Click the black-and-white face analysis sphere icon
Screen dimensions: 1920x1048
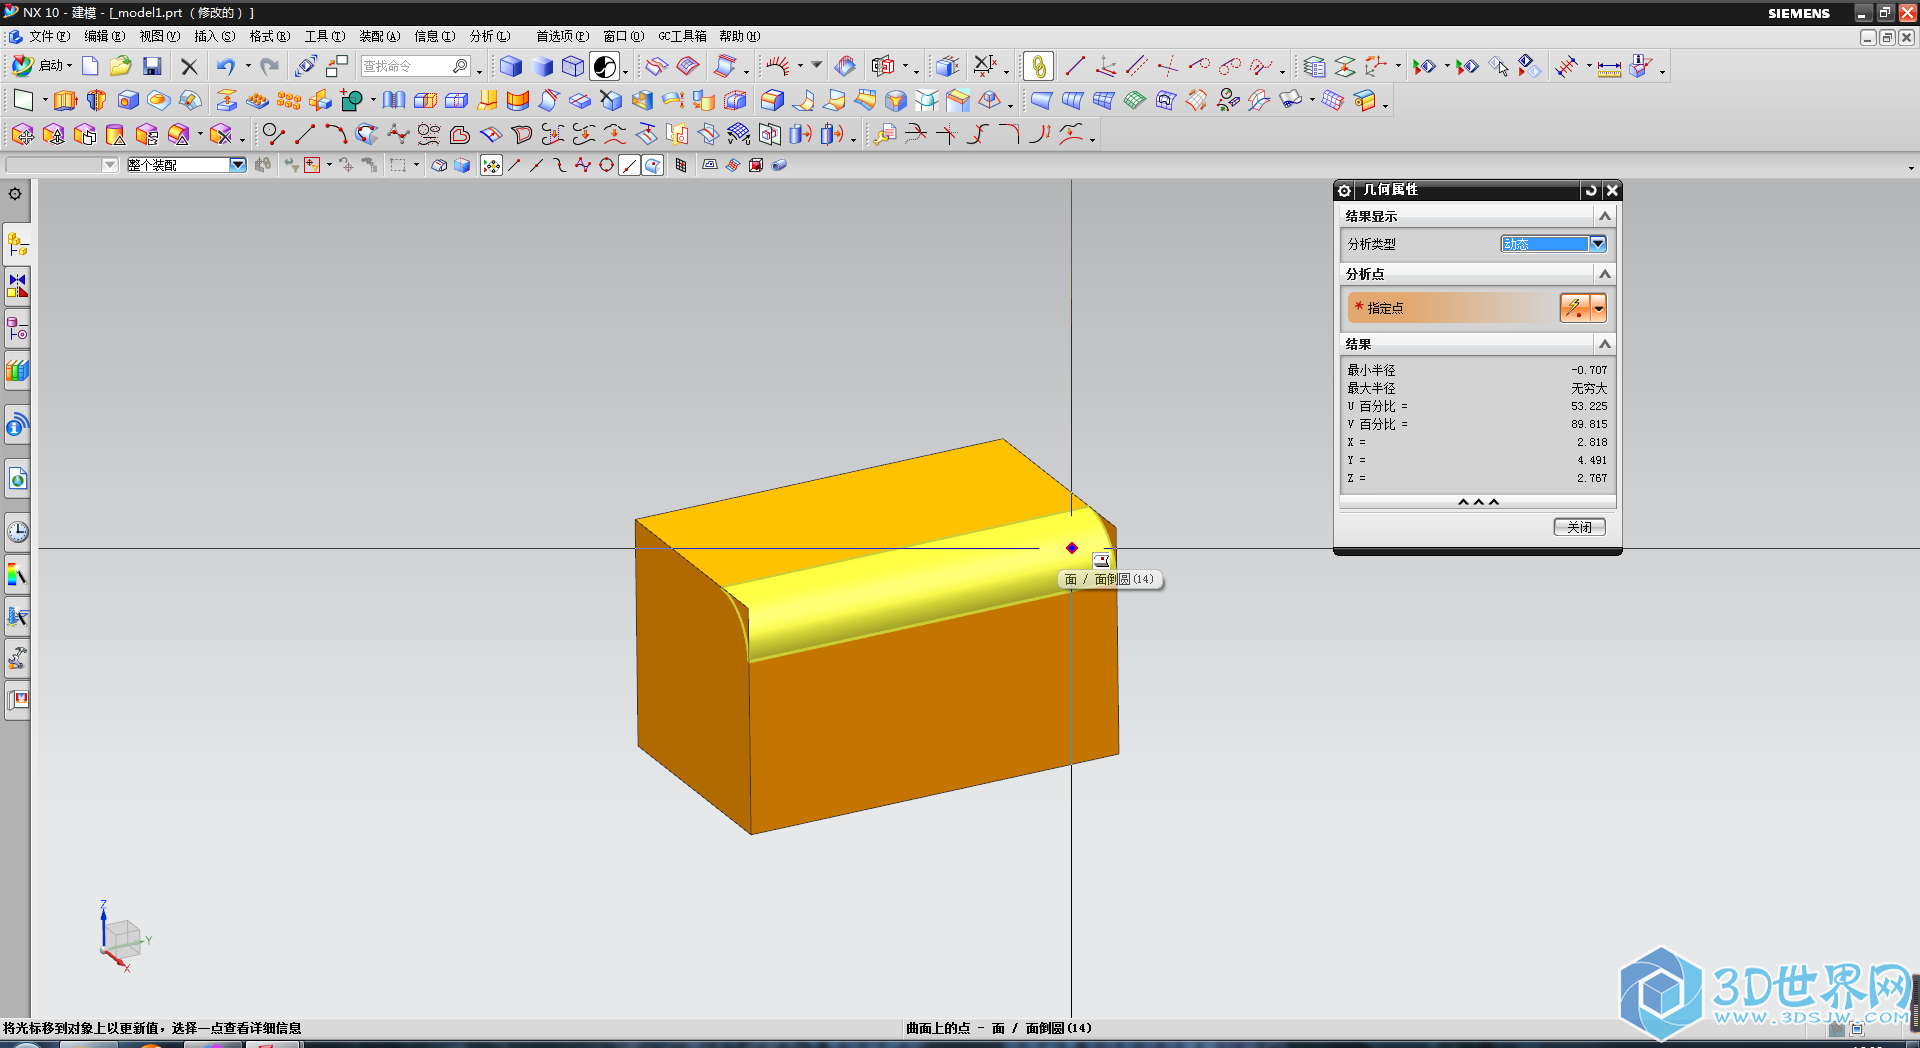coord(604,66)
